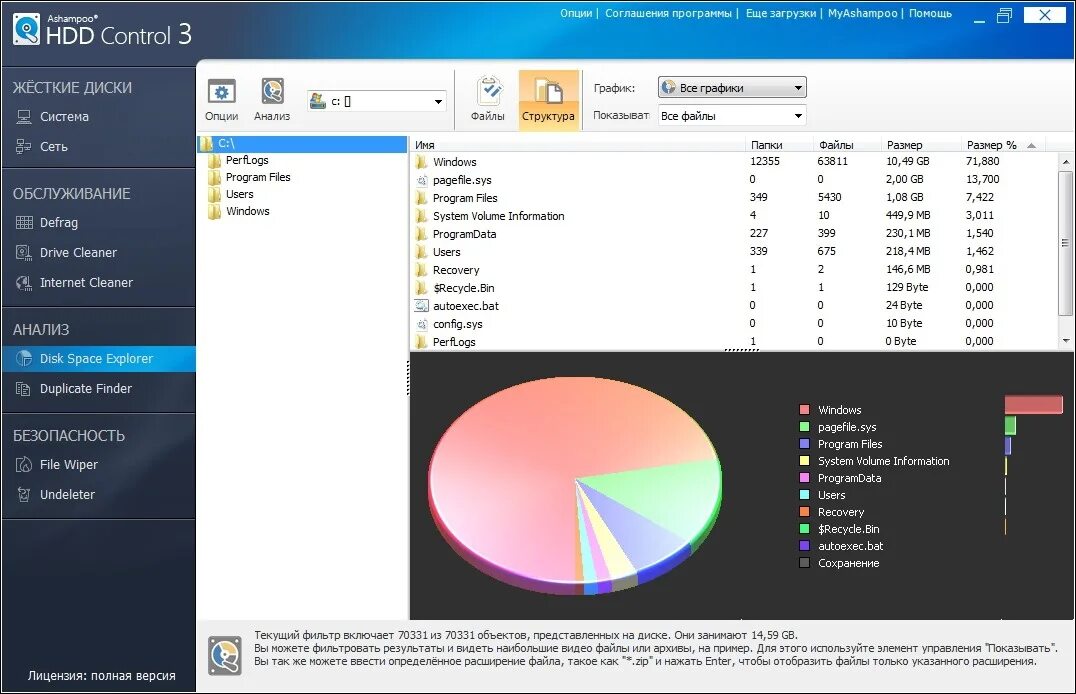Click the autoexec.bat file icon
Viewport: 1076px width, 694px height.
point(421,306)
